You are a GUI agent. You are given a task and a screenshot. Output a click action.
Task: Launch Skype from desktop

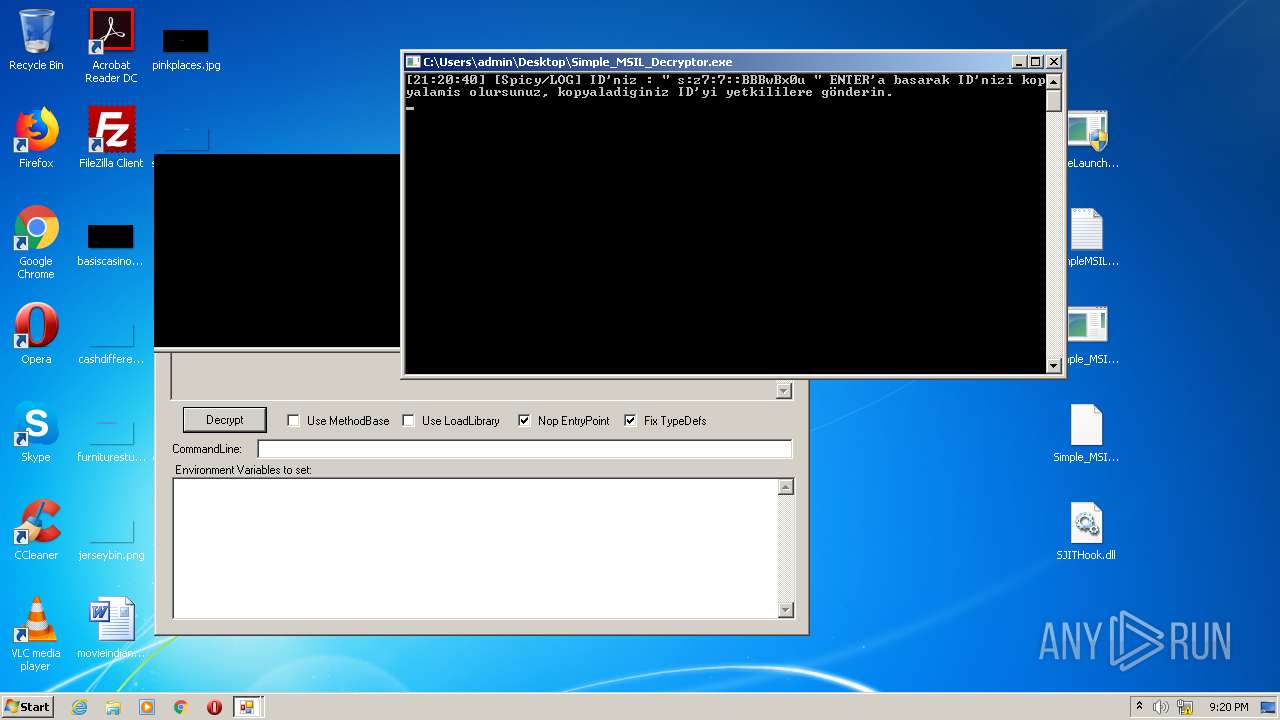pyautogui.click(x=36, y=432)
